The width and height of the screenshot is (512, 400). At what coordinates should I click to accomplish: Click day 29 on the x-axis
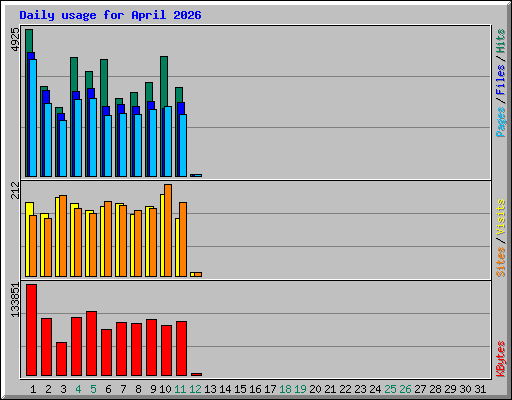[450, 389]
